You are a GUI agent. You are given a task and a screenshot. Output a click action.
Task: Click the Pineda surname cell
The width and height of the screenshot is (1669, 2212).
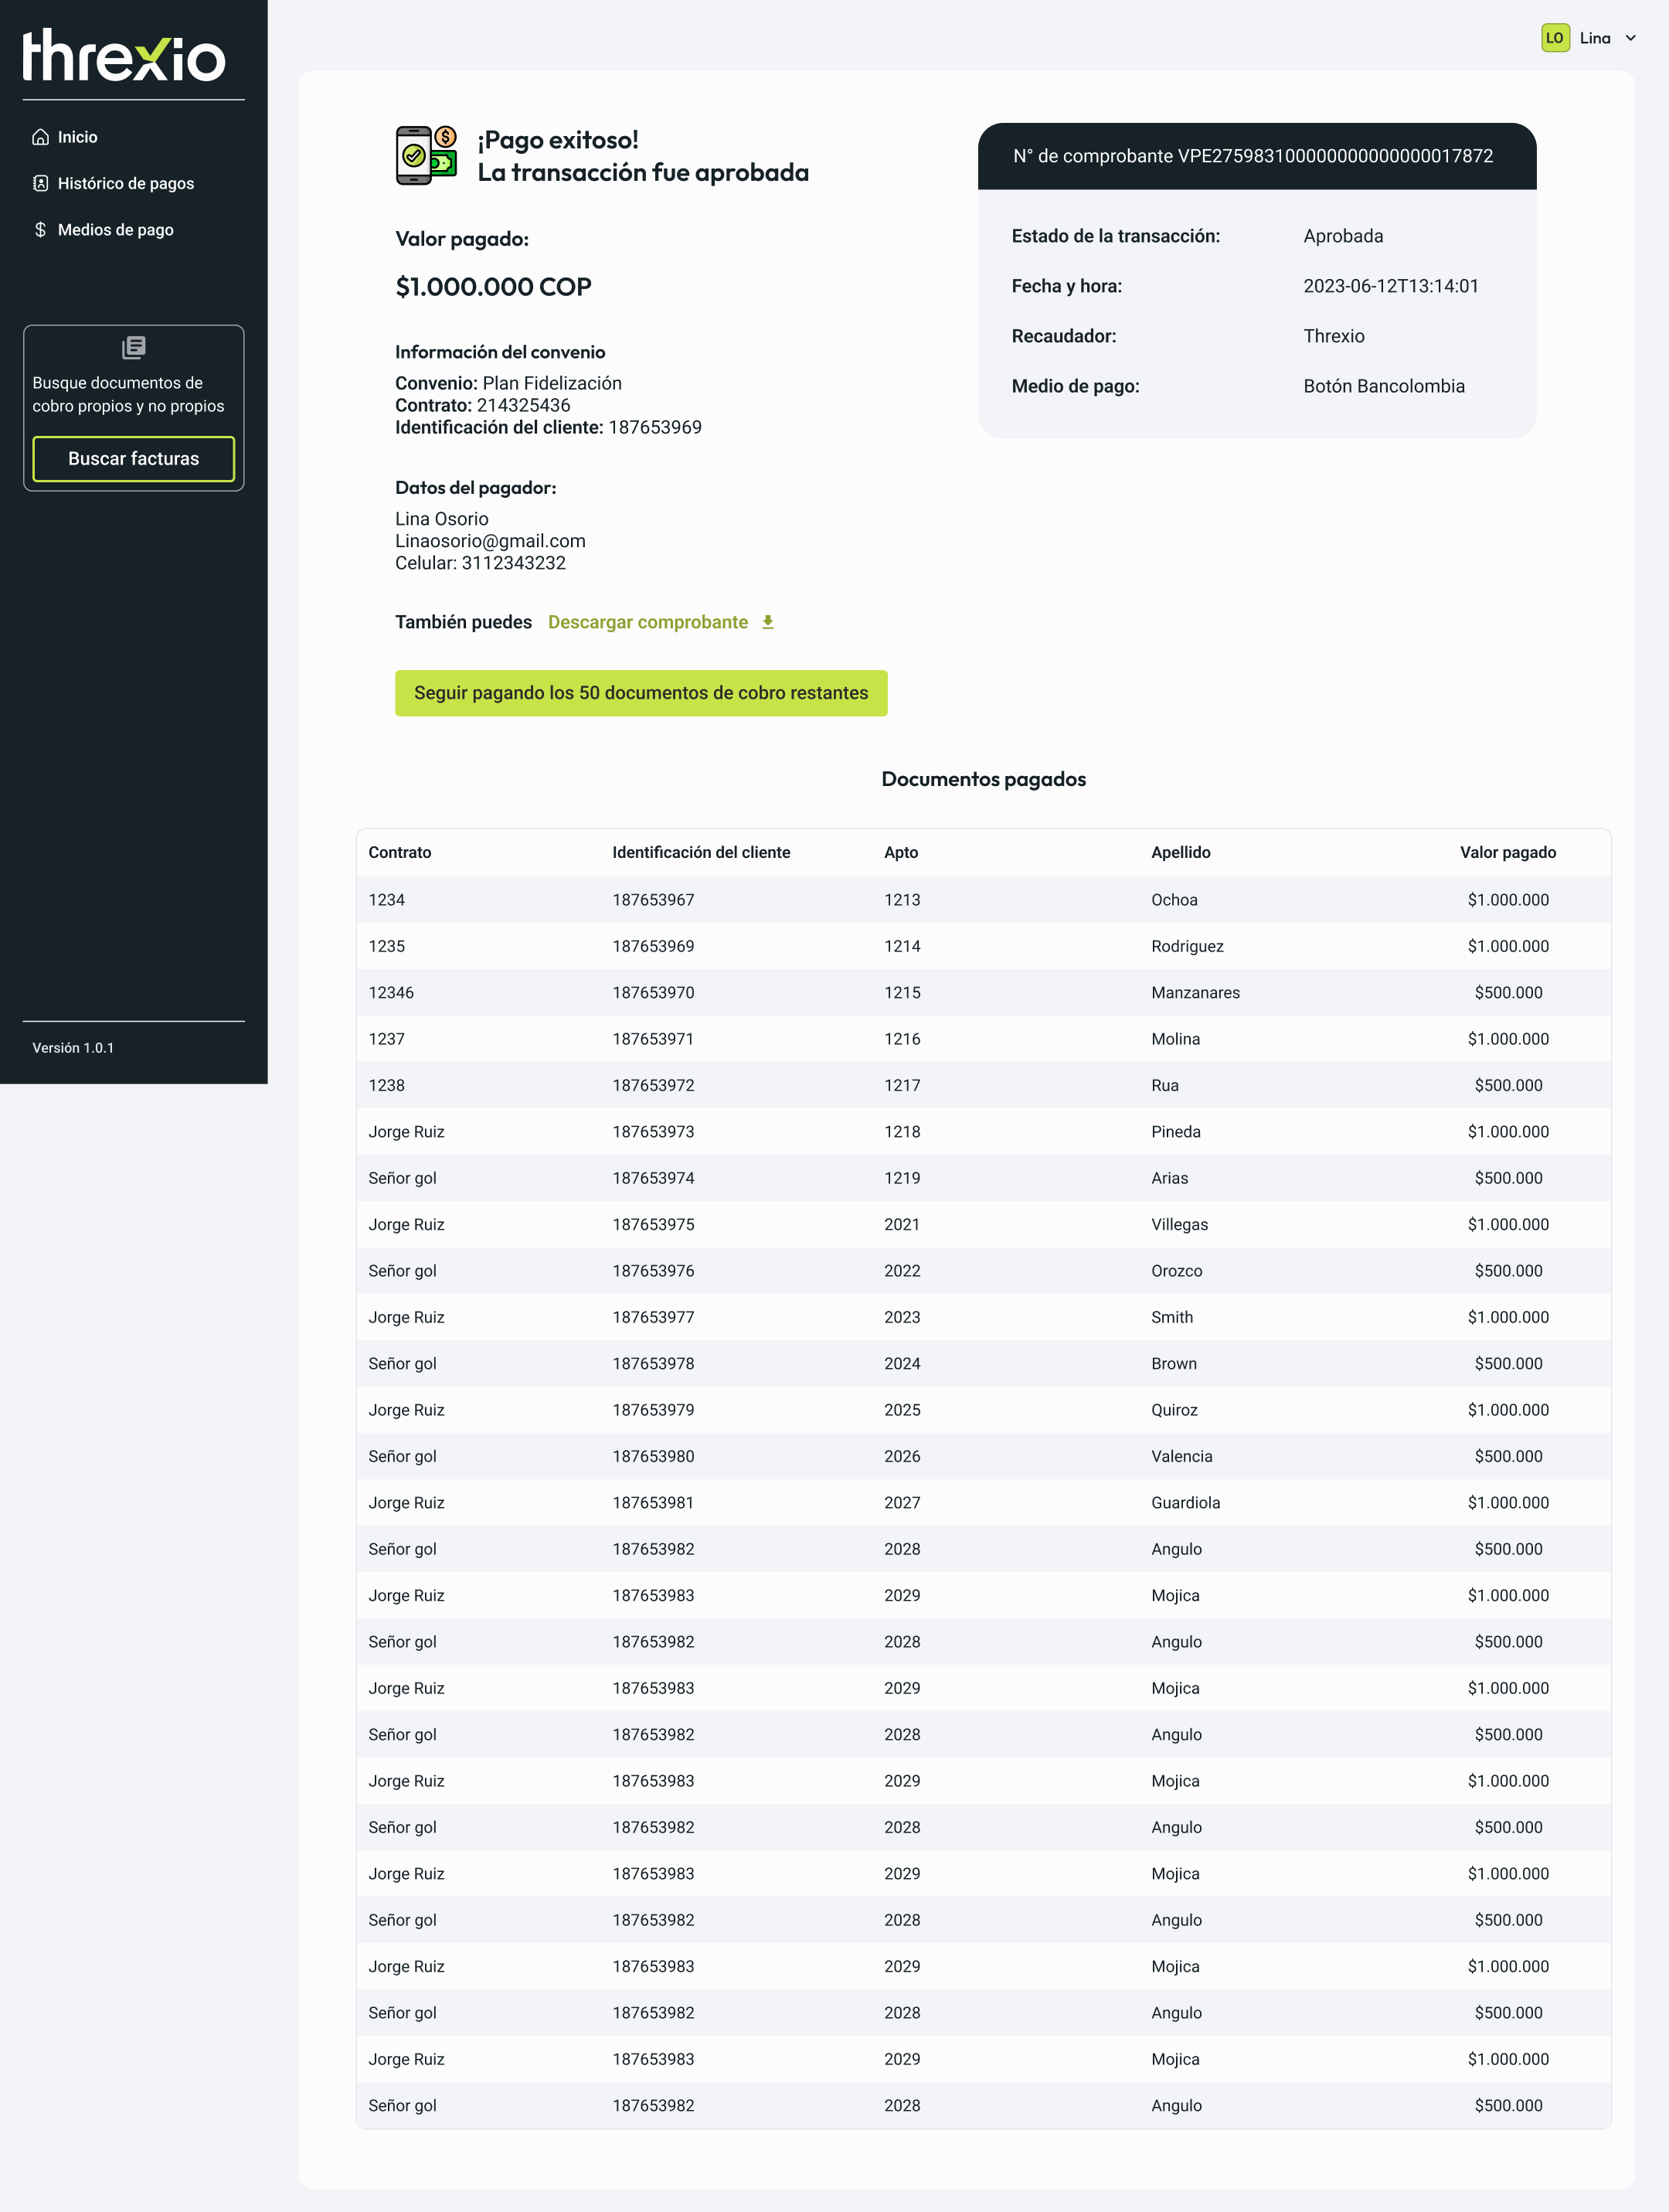(1175, 1132)
